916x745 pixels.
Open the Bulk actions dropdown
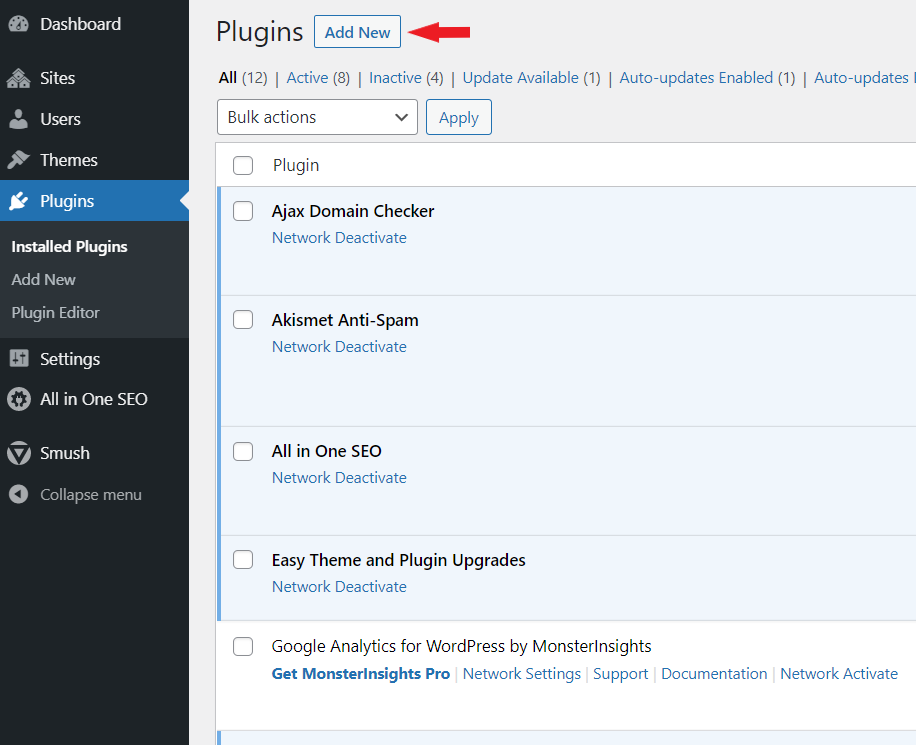tap(317, 117)
